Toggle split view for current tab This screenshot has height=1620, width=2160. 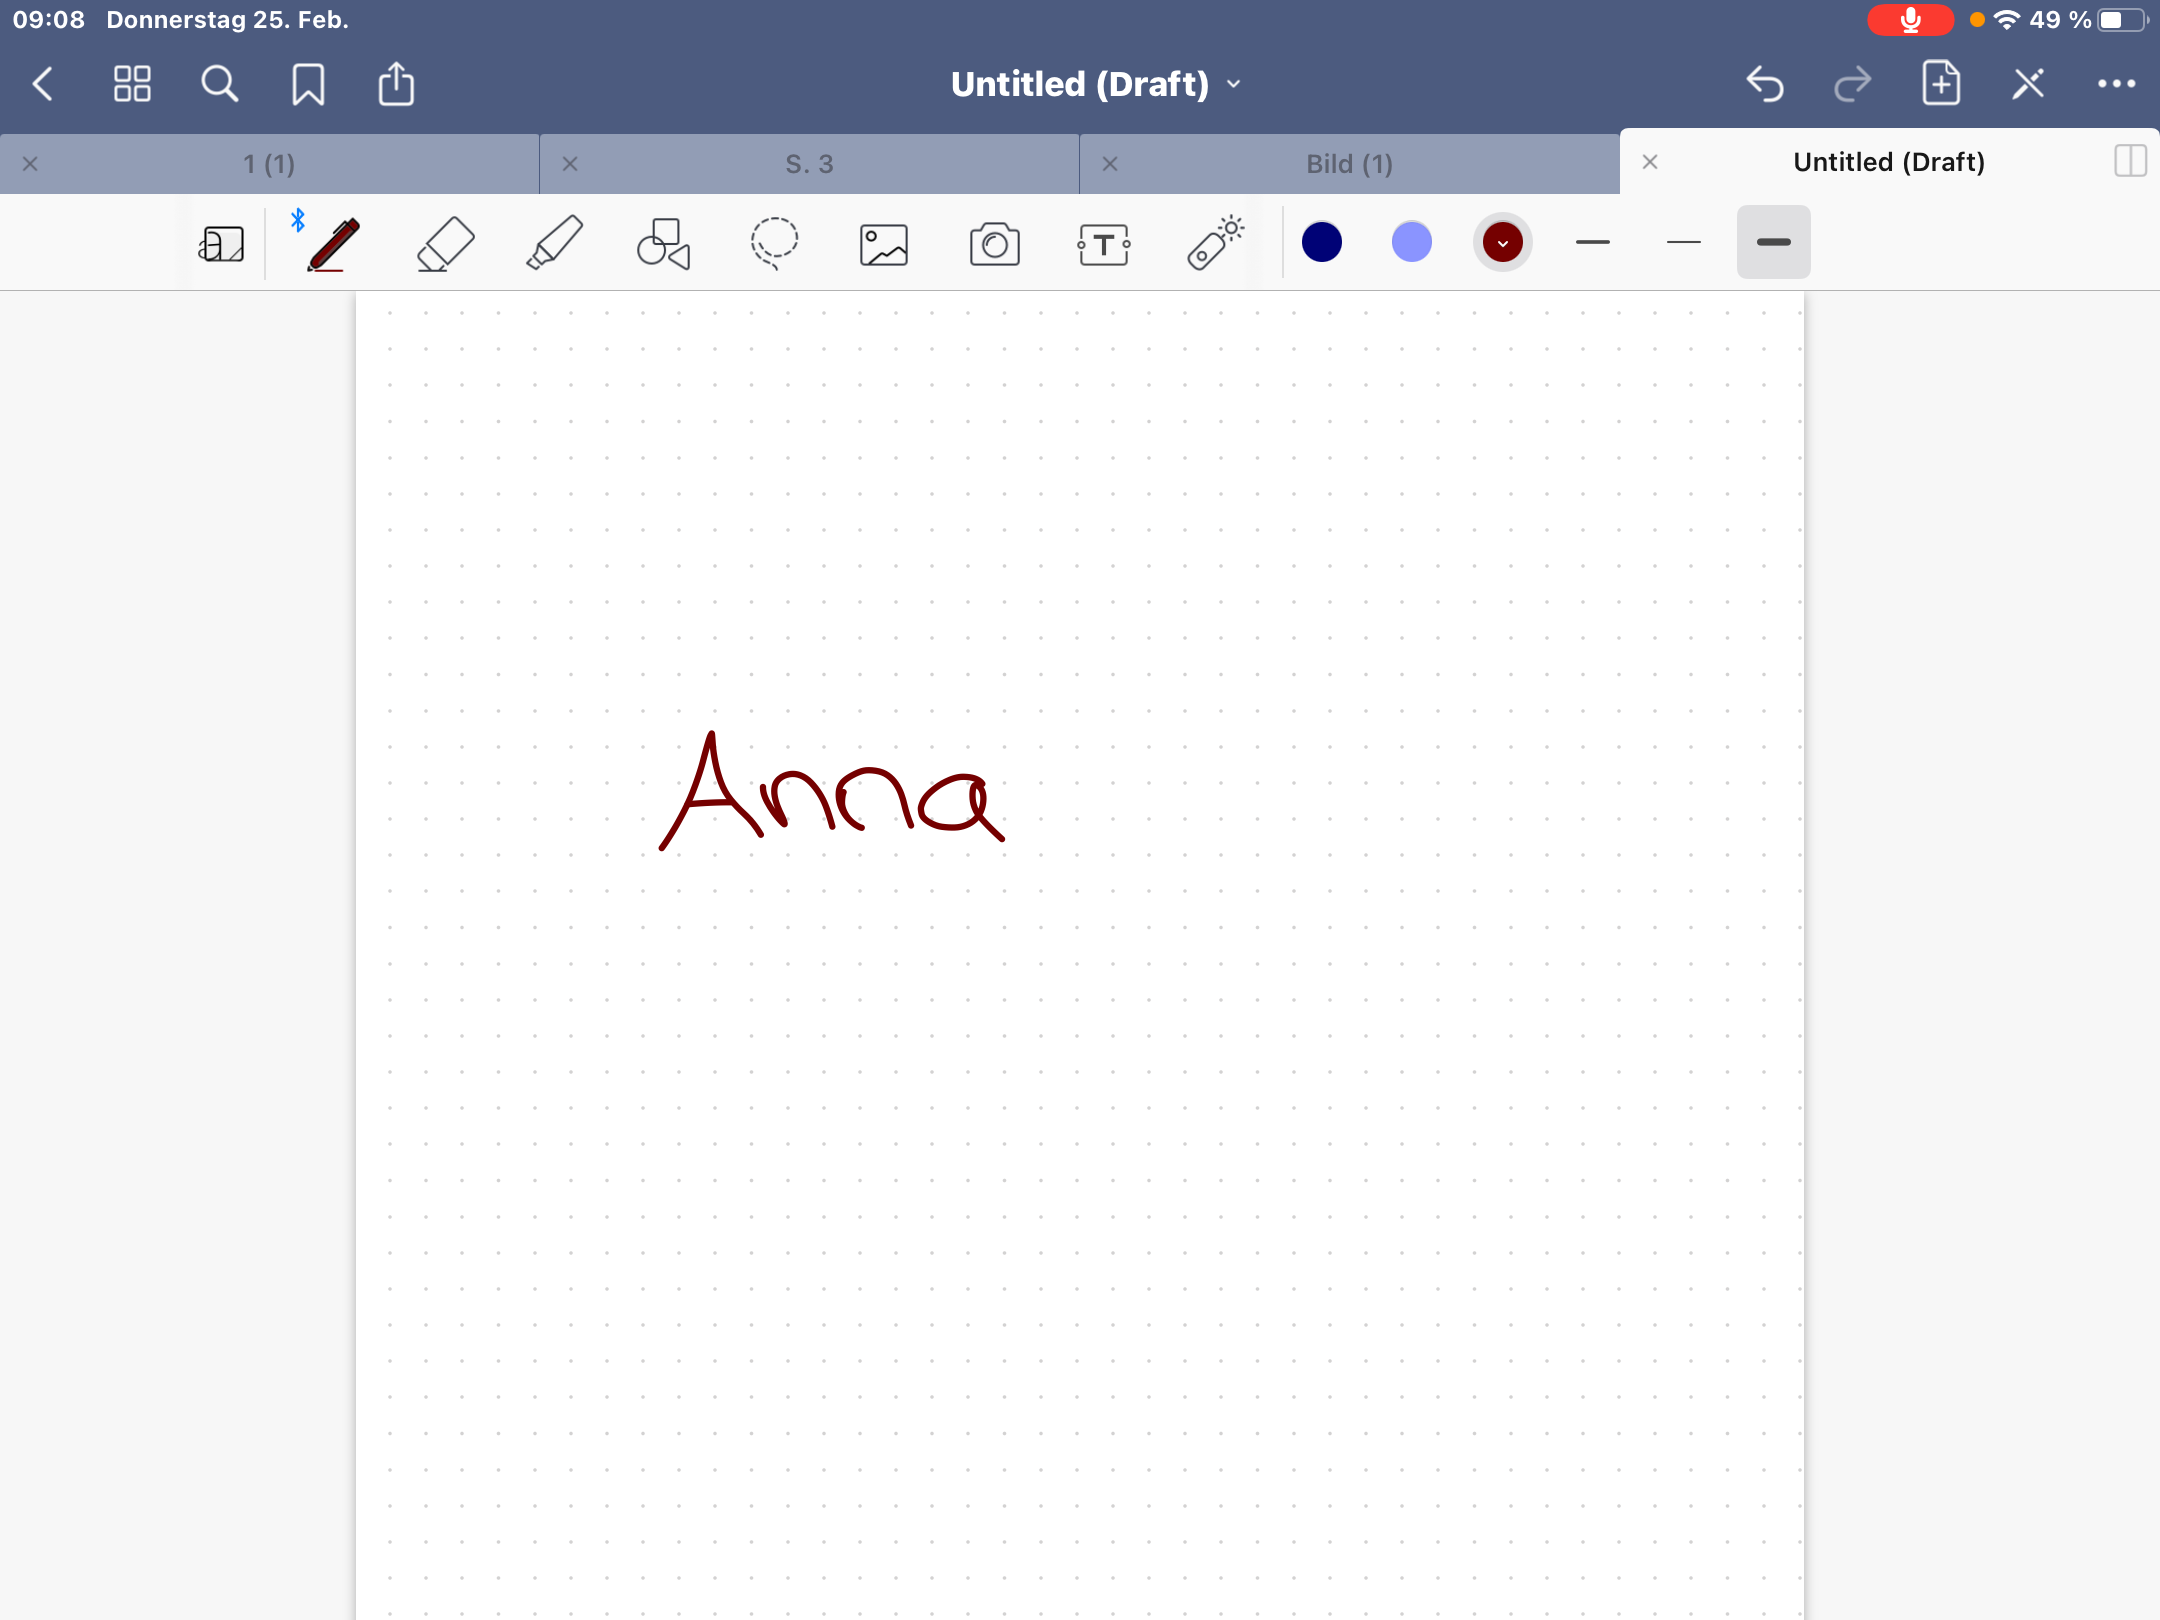[2130, 161]
